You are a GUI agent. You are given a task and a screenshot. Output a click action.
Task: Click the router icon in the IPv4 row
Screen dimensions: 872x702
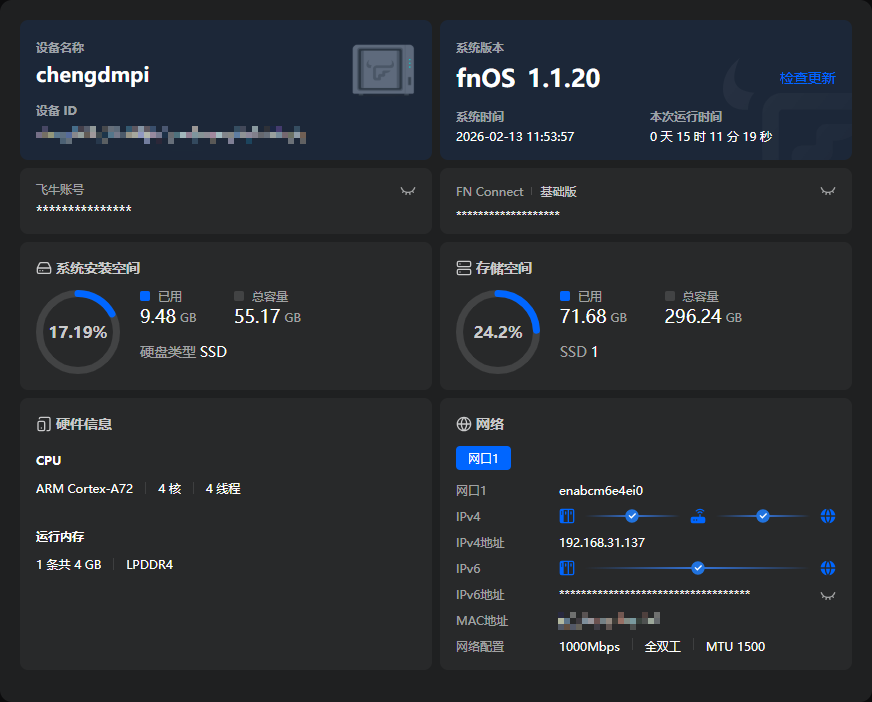[698, 516]
